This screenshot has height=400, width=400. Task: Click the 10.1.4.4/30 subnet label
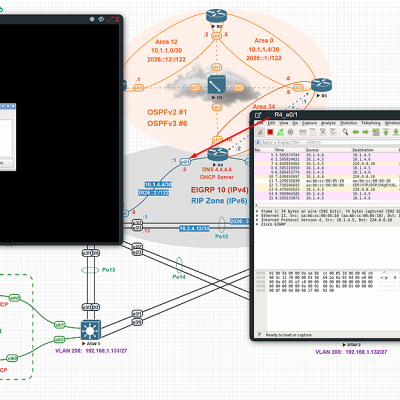pos(158,184)
